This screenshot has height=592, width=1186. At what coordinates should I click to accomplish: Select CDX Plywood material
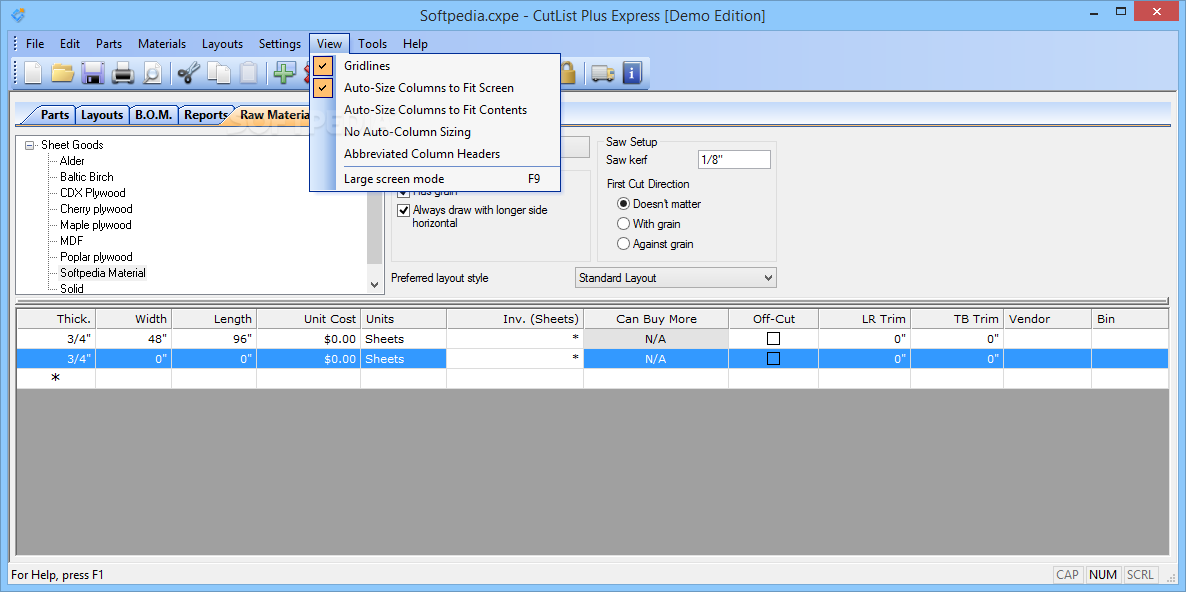[93, 193]
